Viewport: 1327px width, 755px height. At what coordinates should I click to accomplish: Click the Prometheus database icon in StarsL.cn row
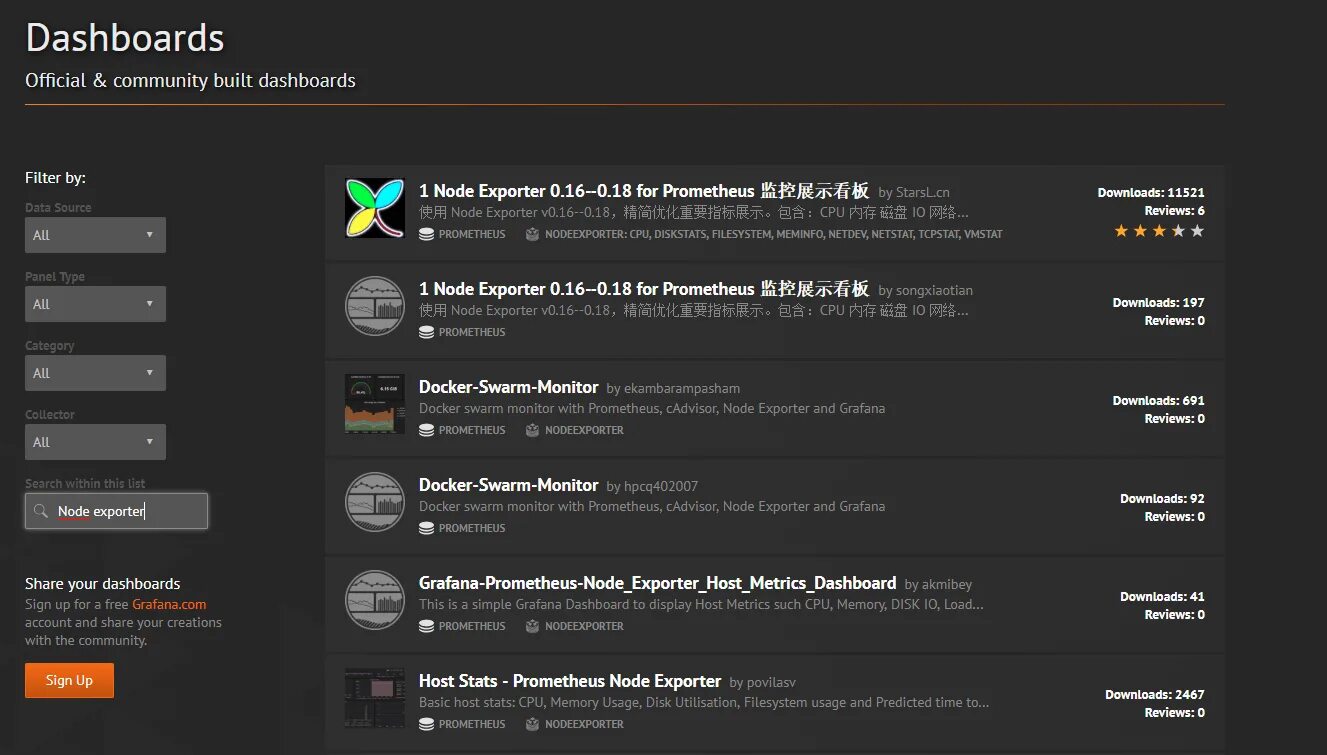[x=426, y=234]
